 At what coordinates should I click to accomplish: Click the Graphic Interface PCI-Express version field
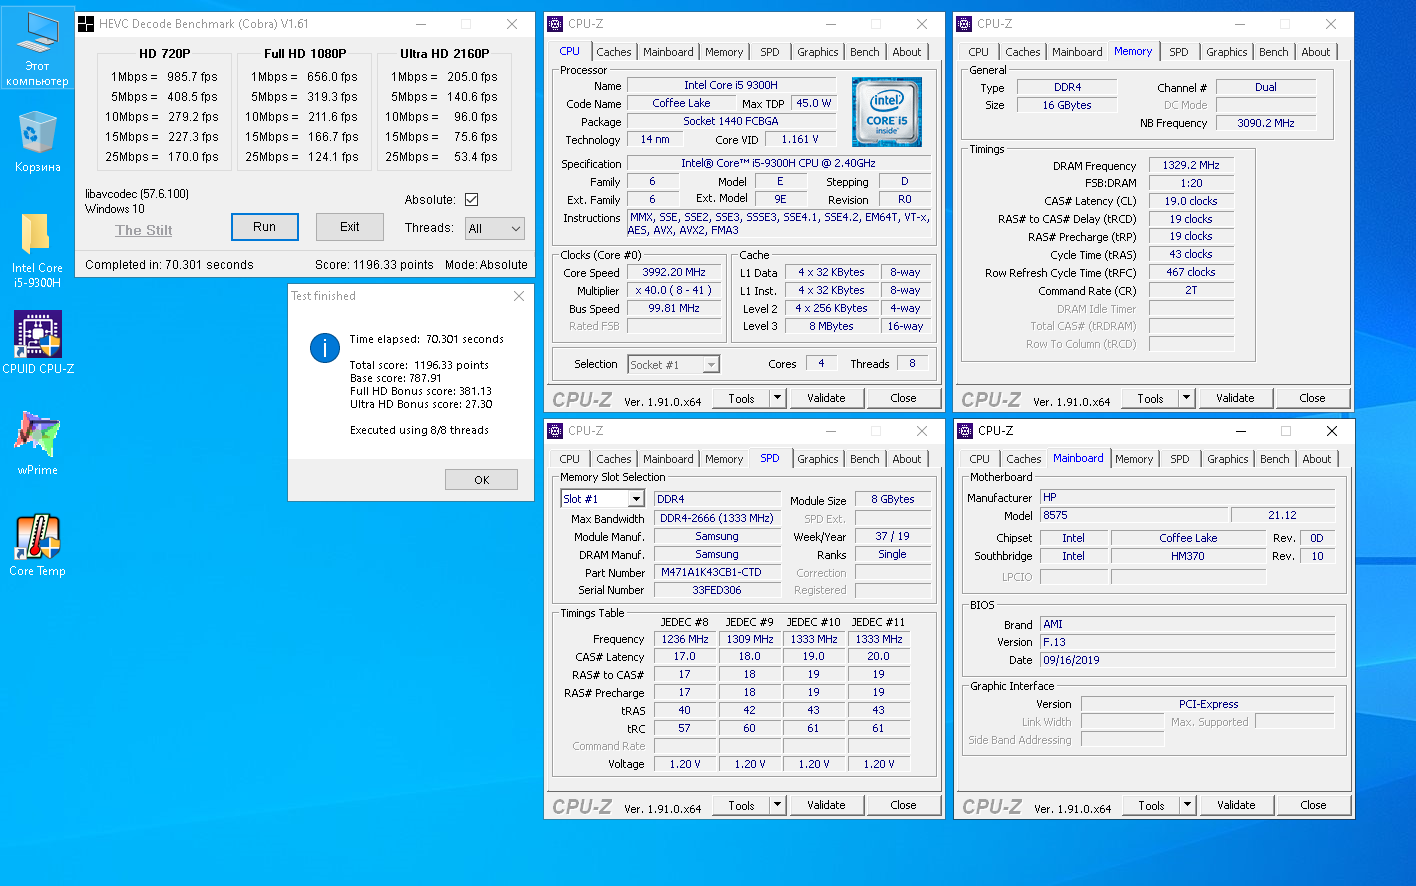tap(1207, 704)
